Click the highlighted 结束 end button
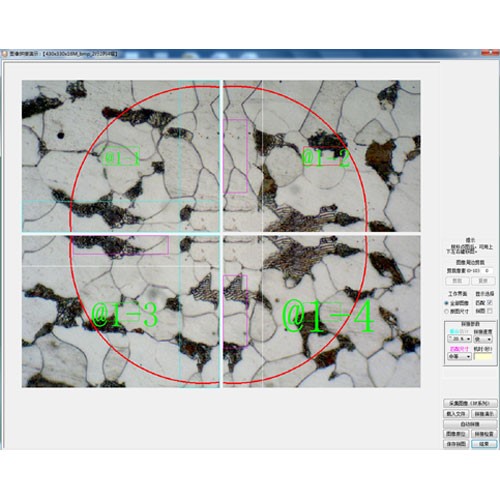Viewport: 500px width, 500px height. point(484,444)
